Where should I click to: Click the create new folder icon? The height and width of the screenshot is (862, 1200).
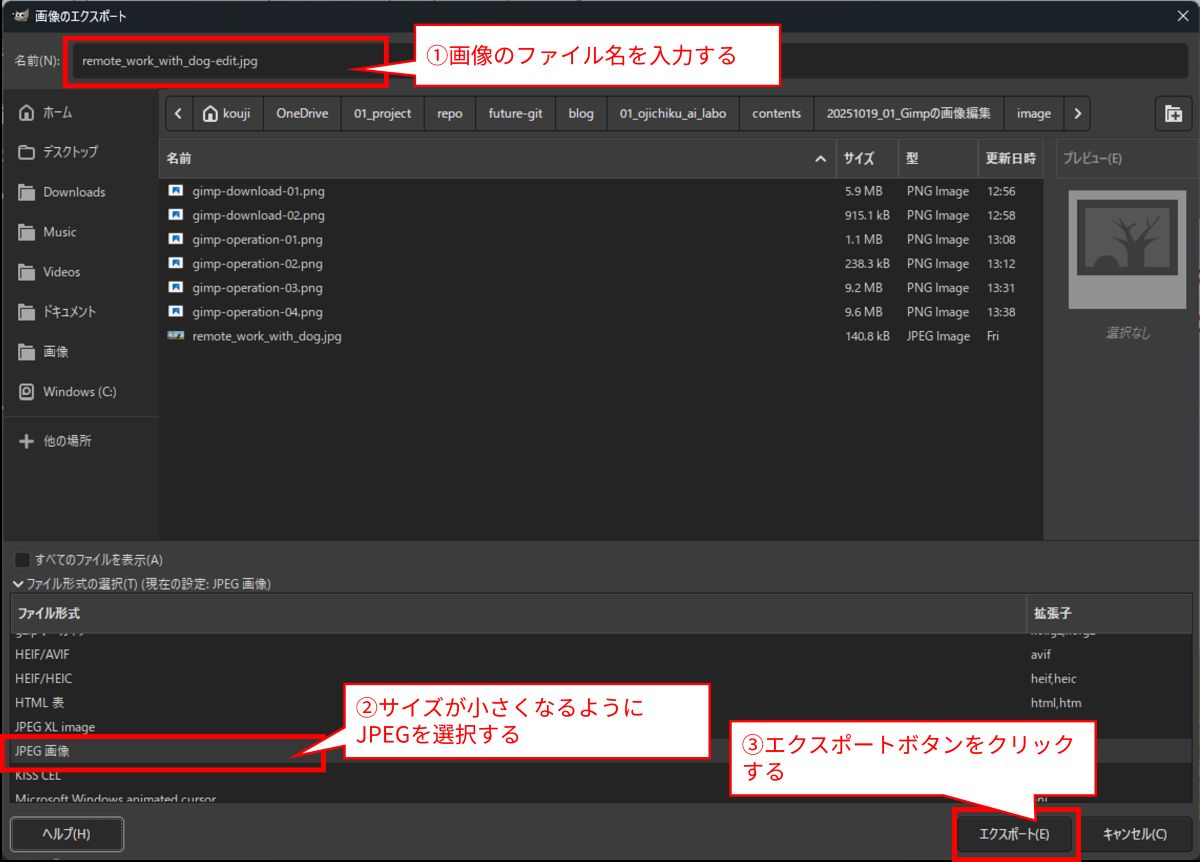pos(1173,114)
